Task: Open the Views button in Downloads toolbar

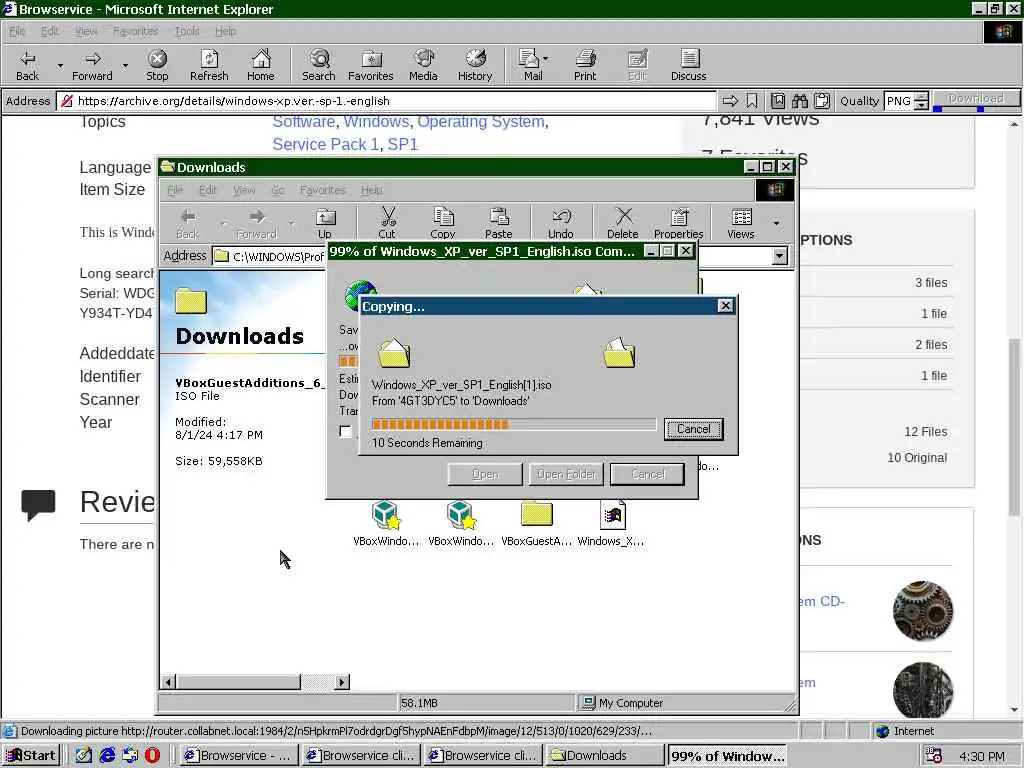Action: [x=741, y=223]
